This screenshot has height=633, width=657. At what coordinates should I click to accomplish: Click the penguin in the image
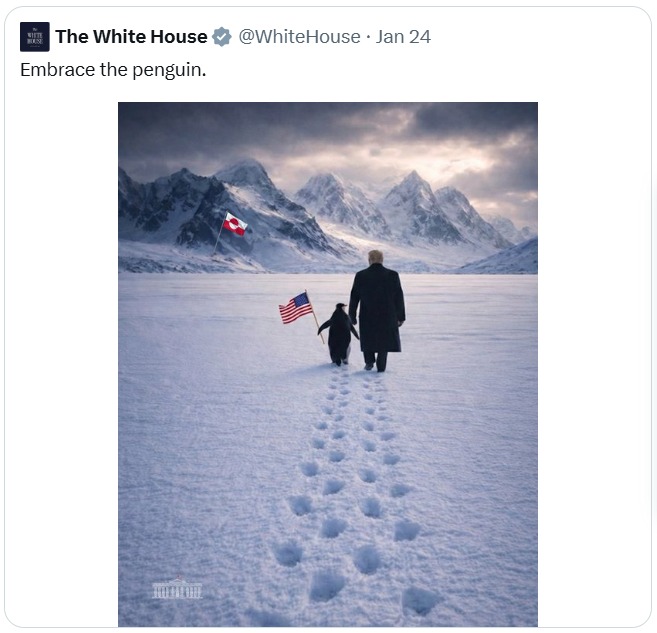[x=339, y=334]
